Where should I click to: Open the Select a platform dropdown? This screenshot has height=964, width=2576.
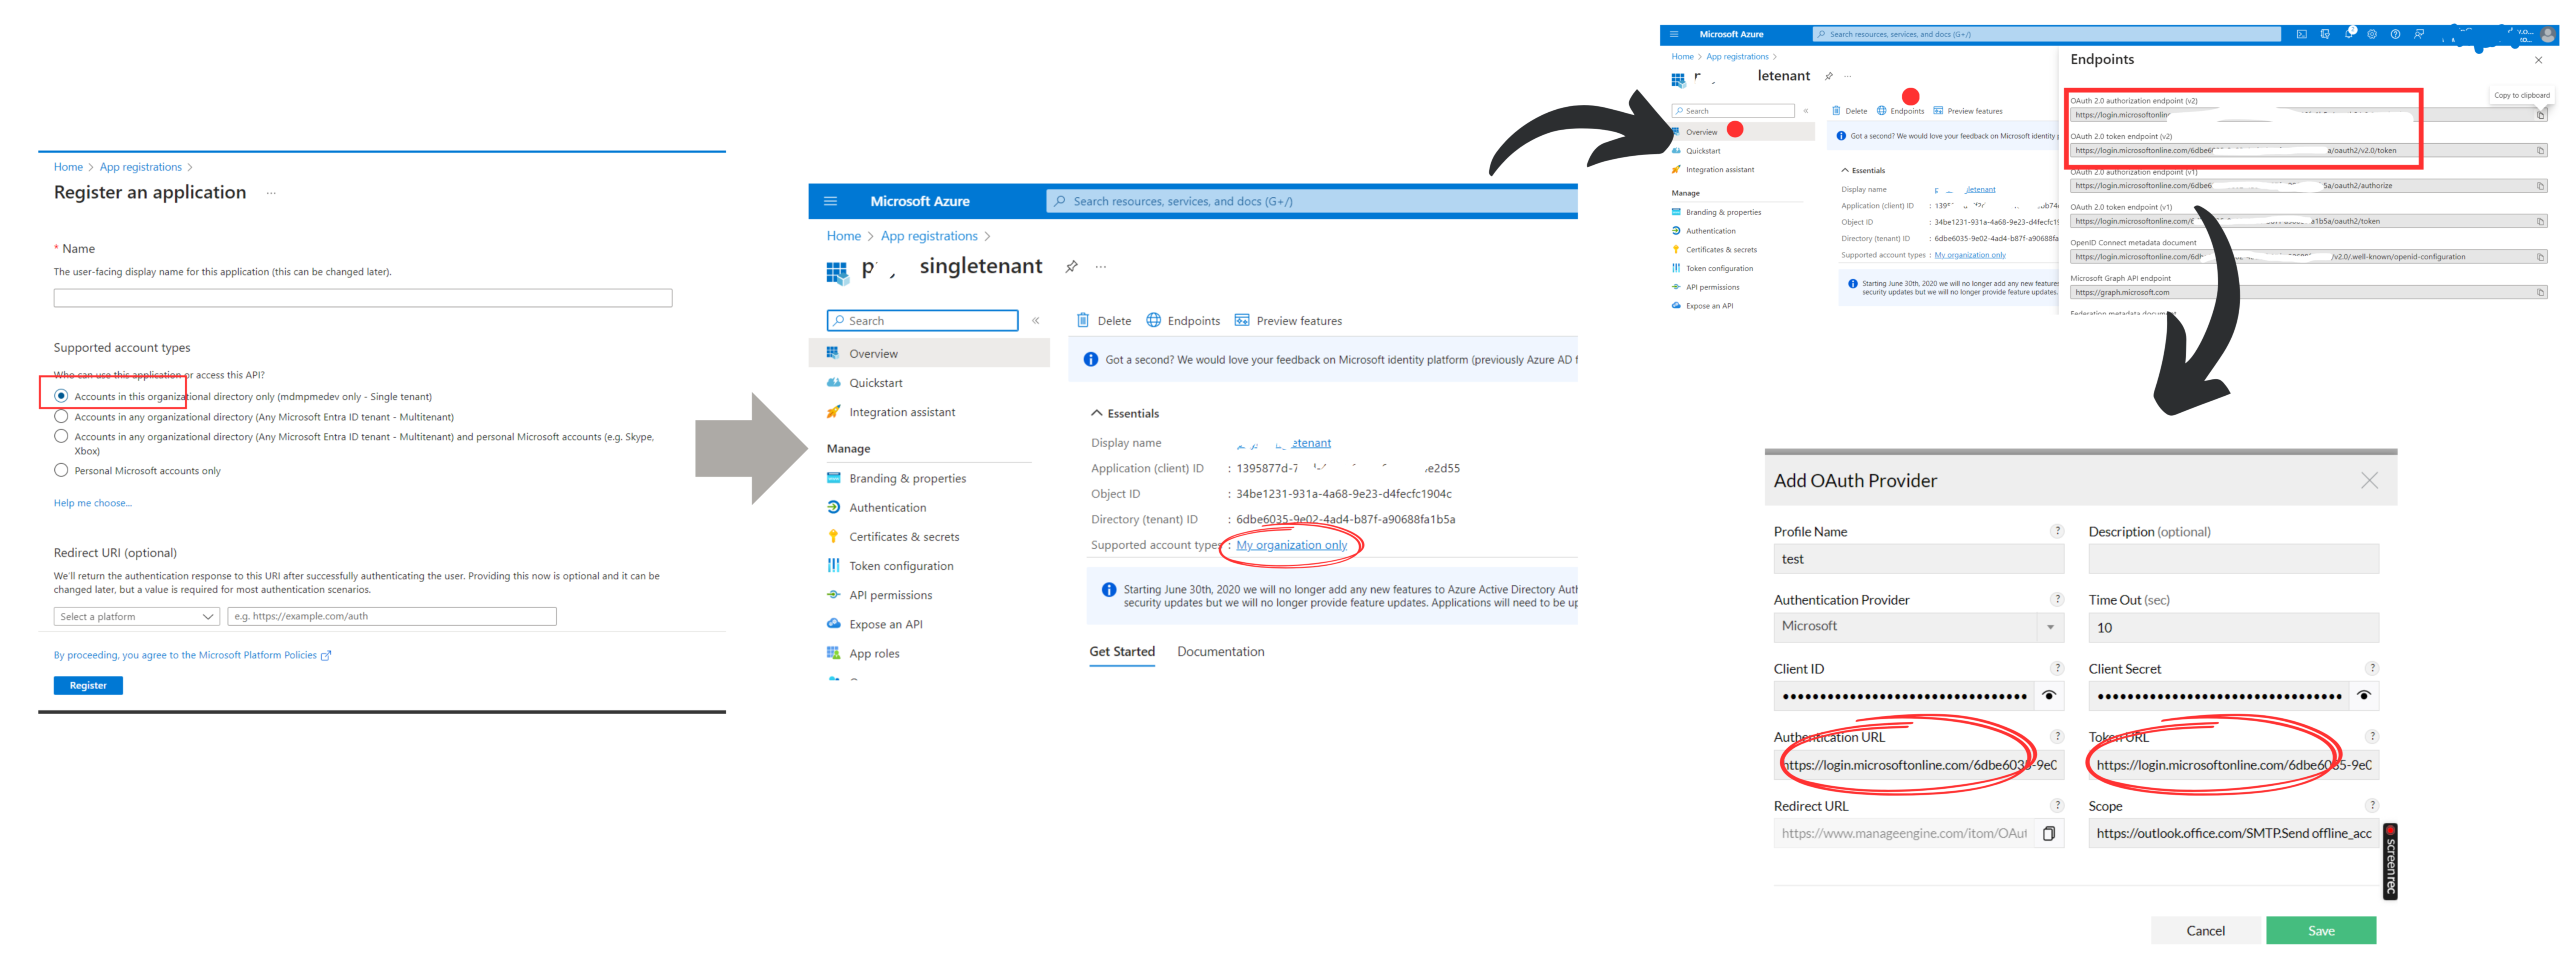136,616
